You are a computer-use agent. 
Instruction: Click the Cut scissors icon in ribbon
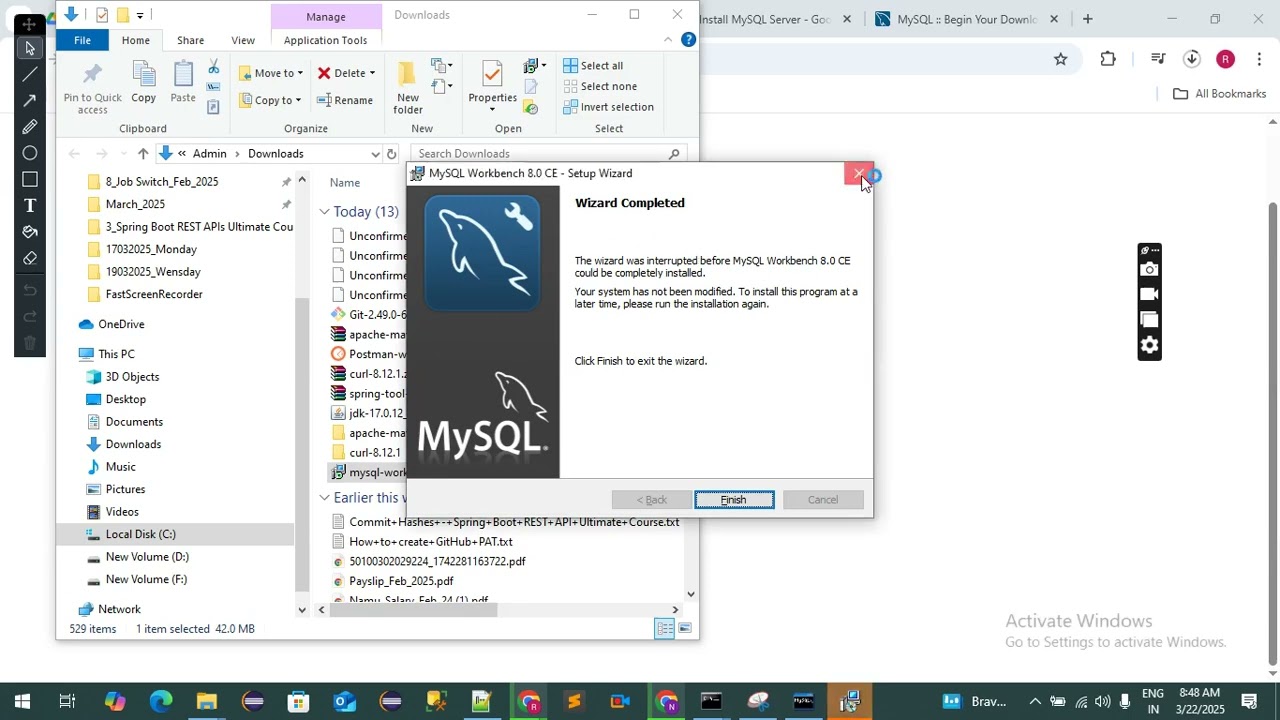[x=213, y=67]
